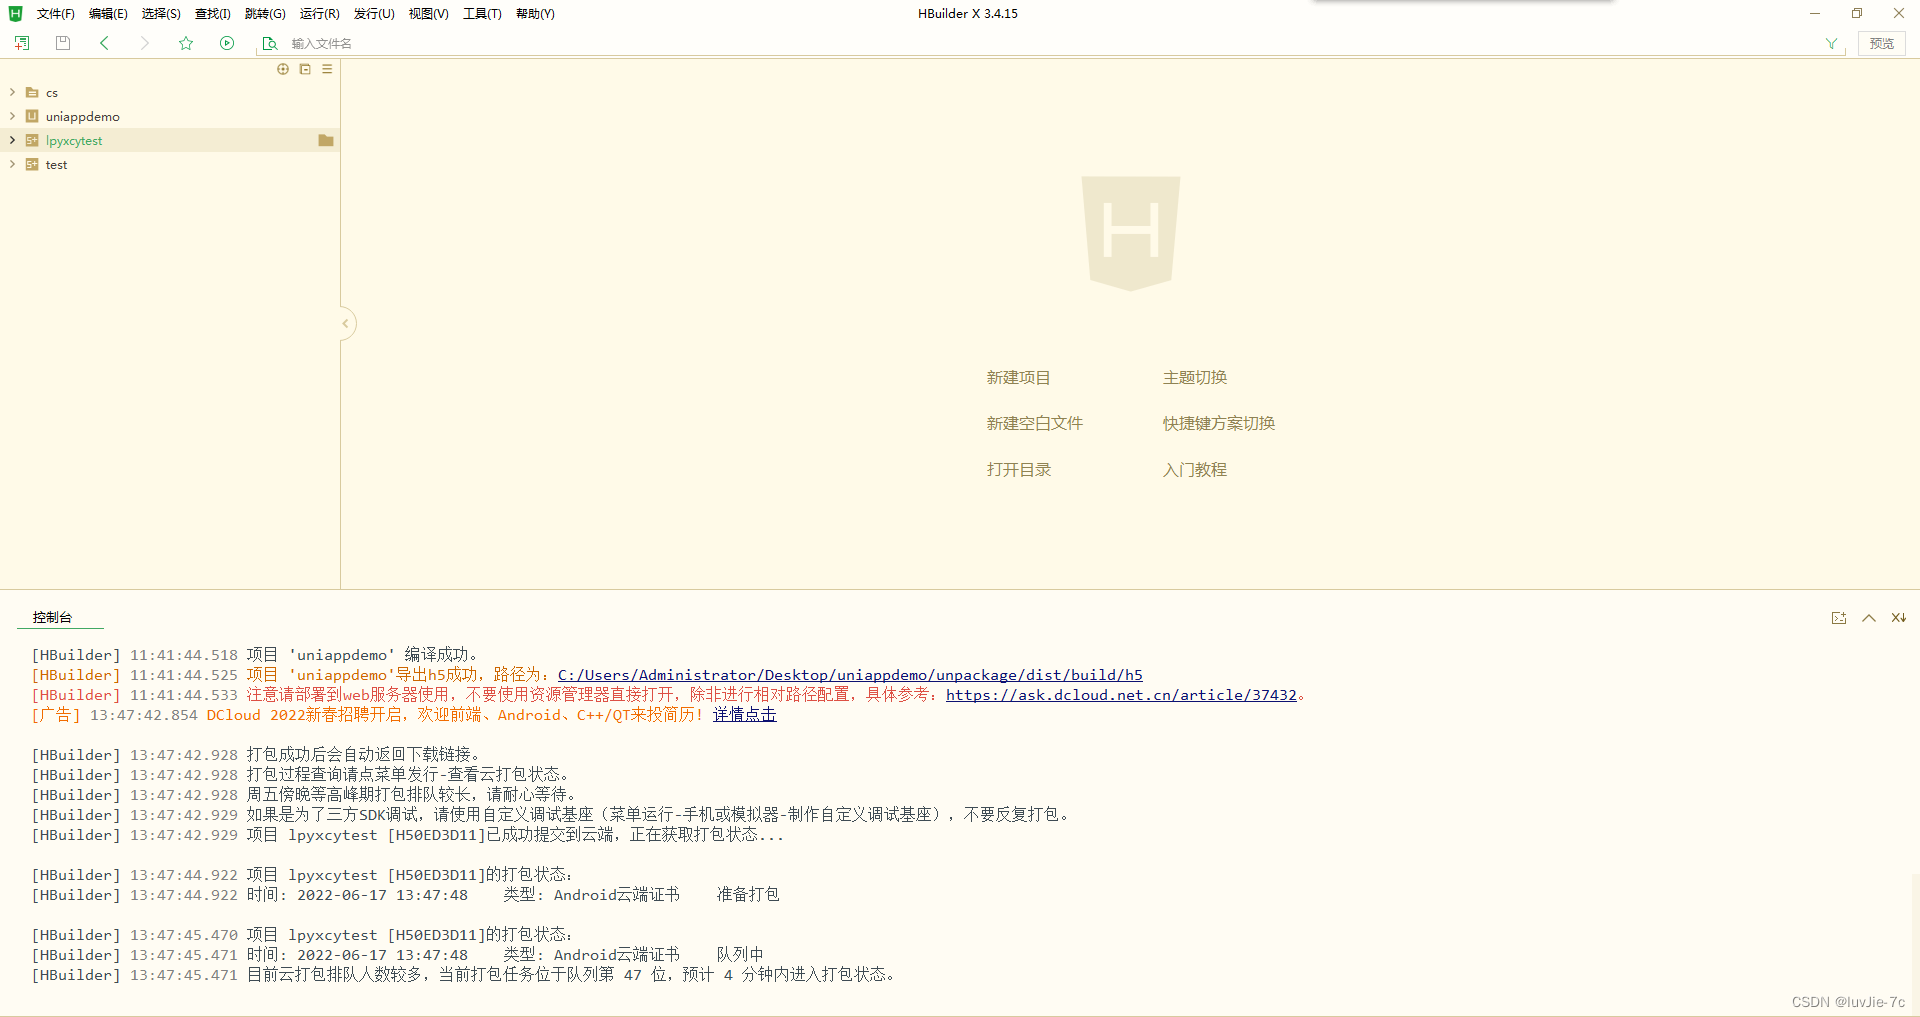Viewport: 1920px width, 1017px height.
Task: Collapse all folders in the project explorer
Action: coord(304,69)
